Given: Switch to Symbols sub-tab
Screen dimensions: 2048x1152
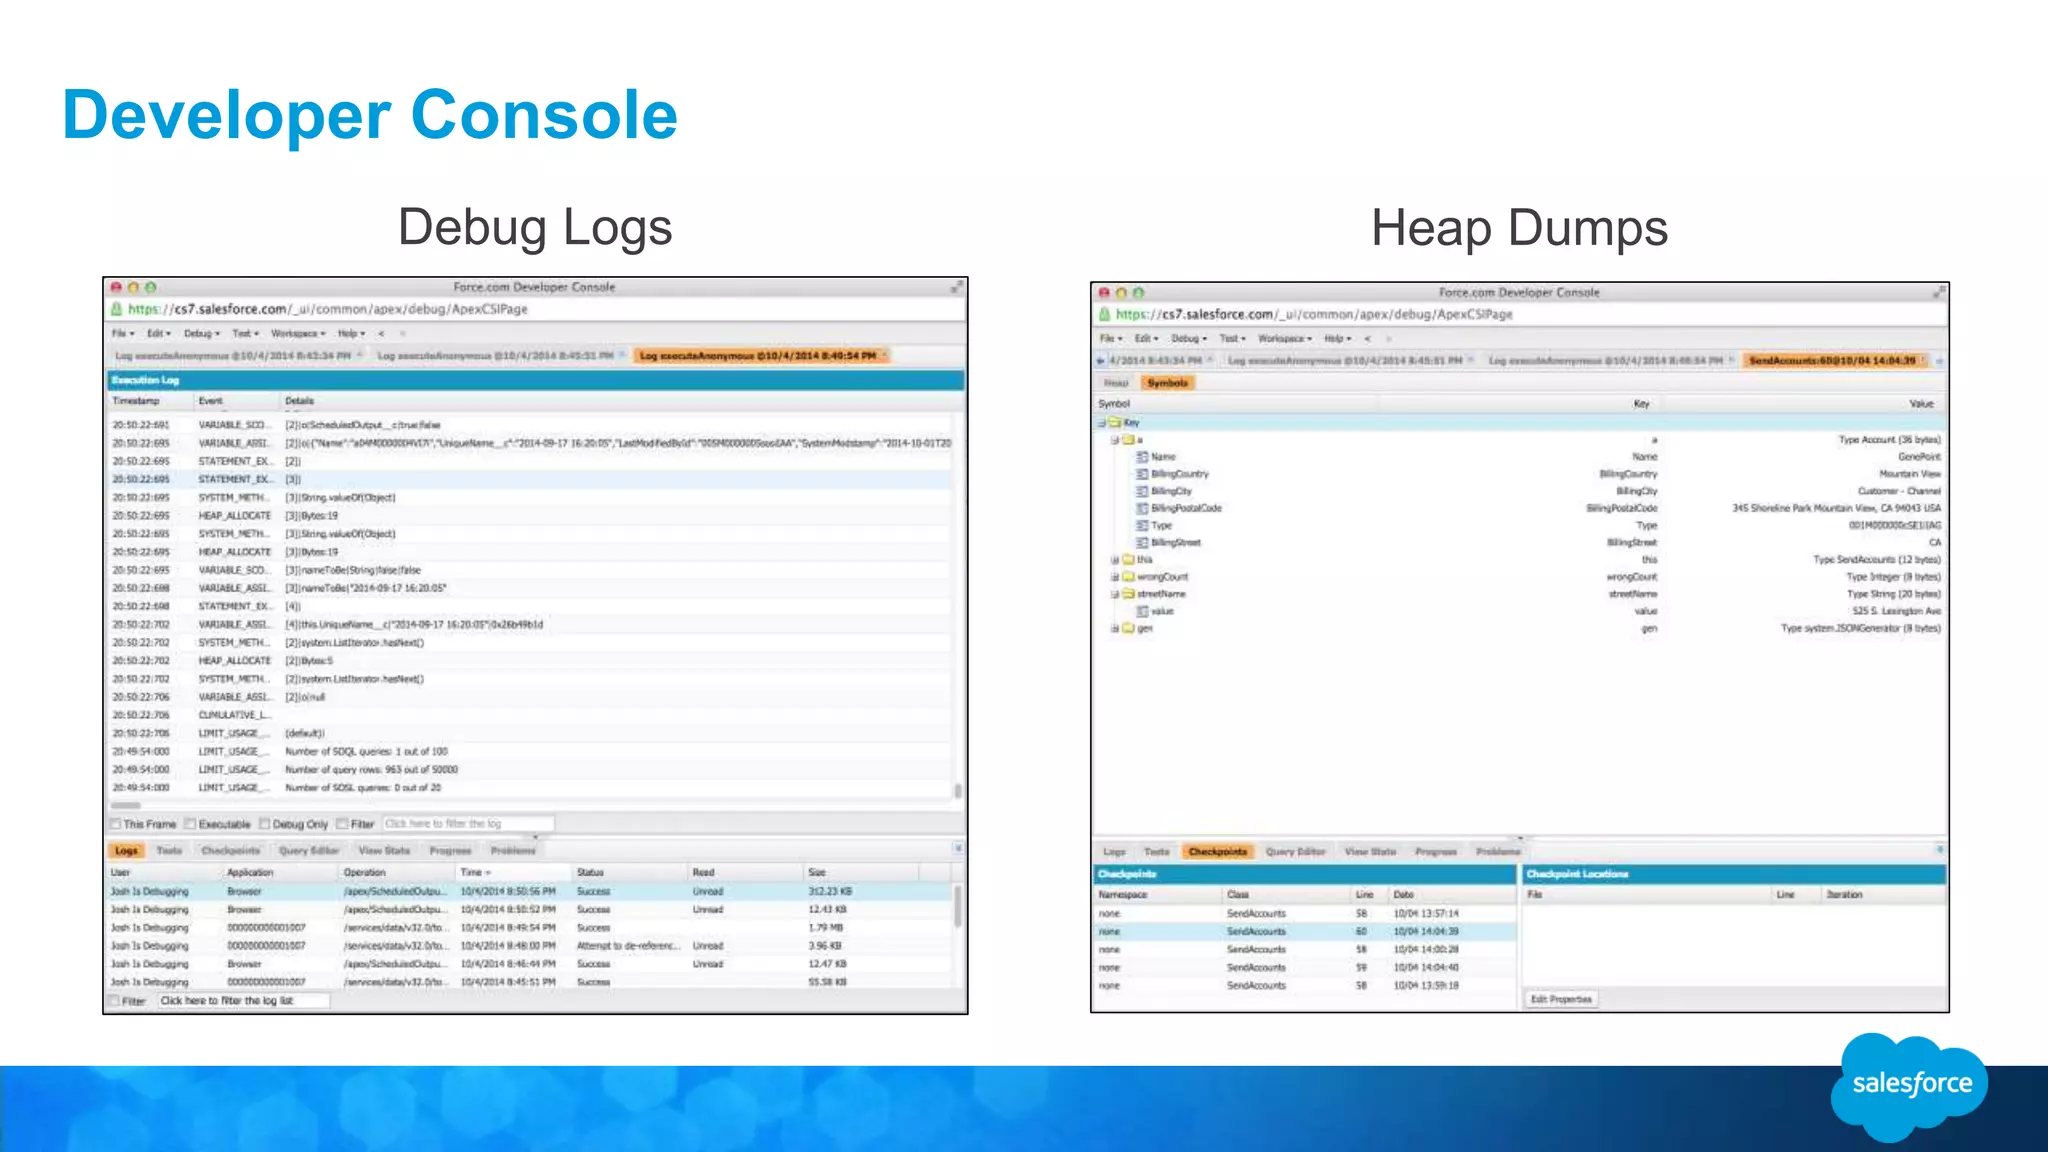Looking at the screenshot, I should [1168, 383].
